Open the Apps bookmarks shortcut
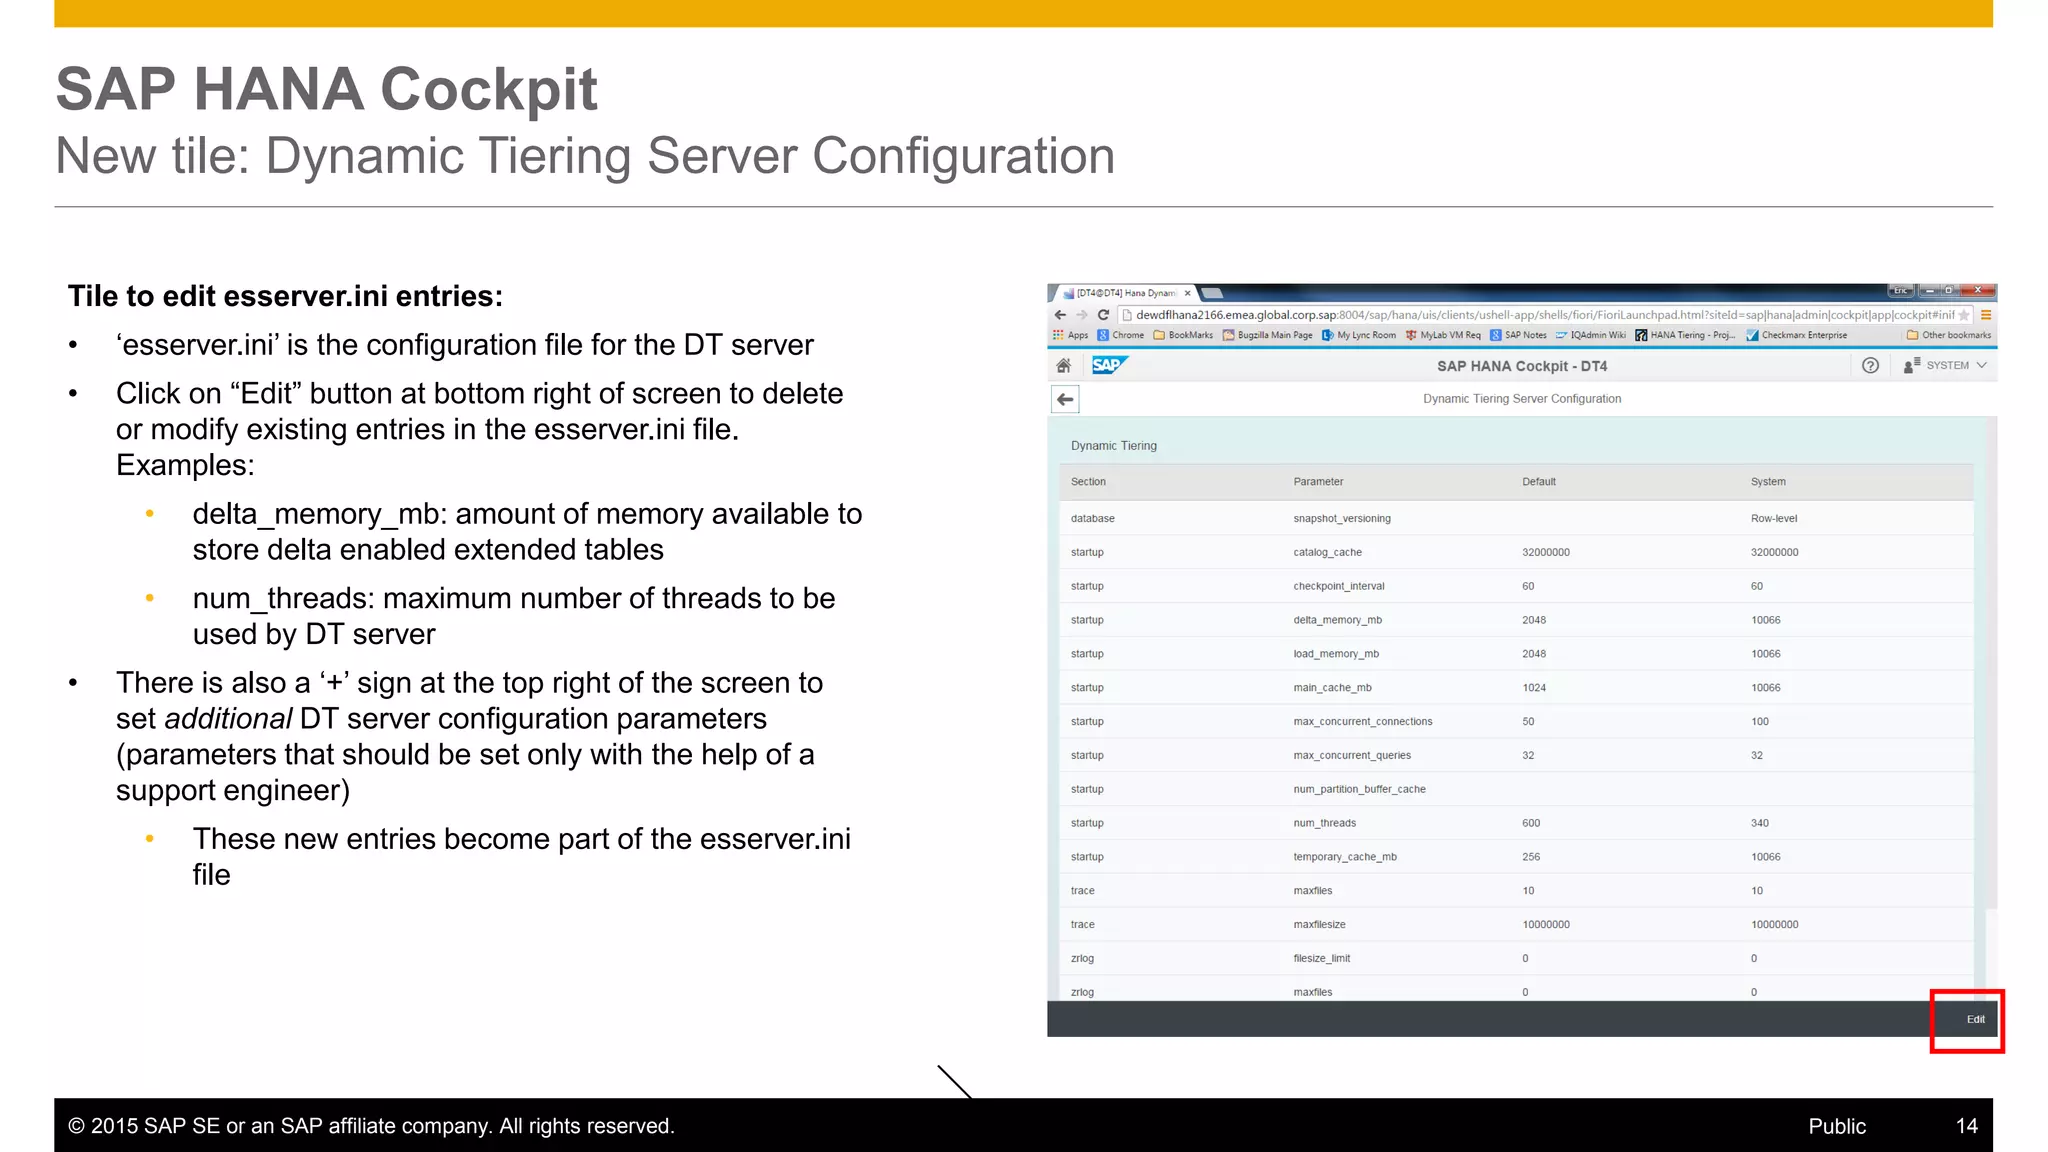This screenshot has height=1152, width=2048. click(x=1070, y=335)
